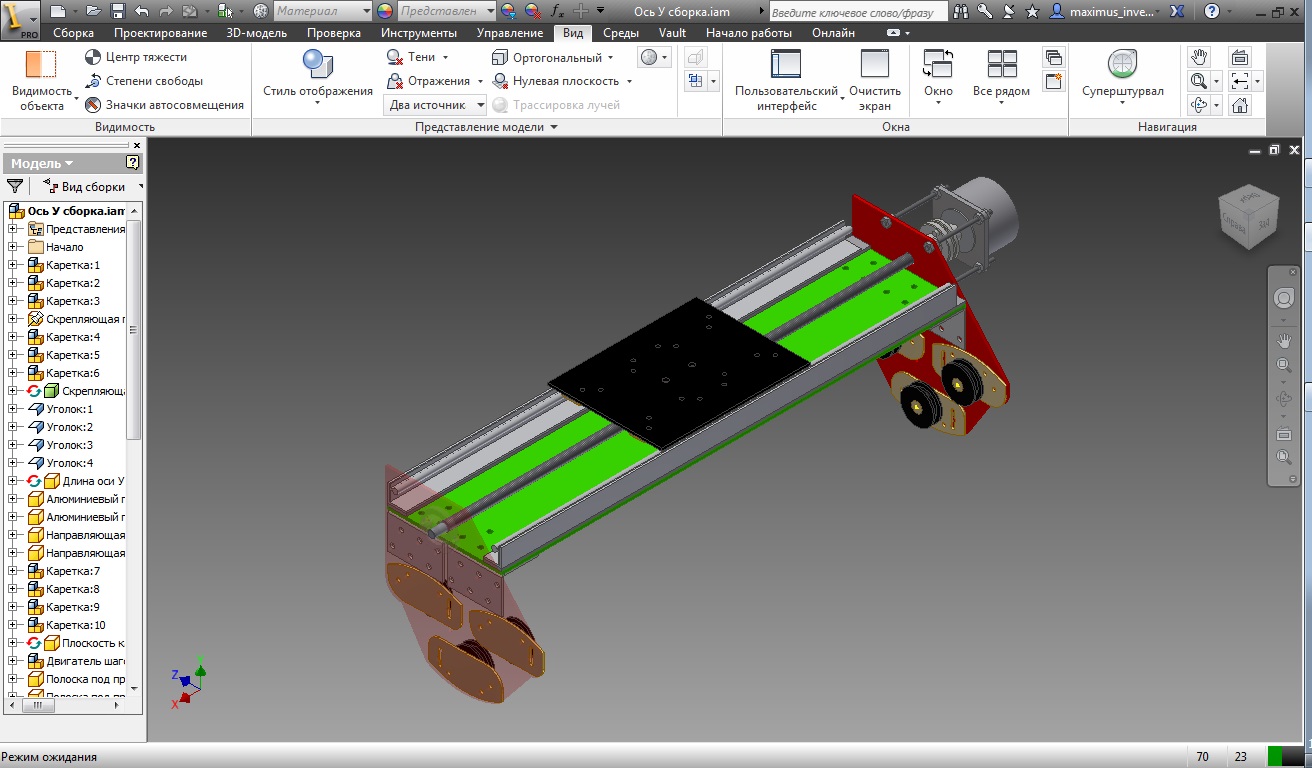1312x768 pixels.
Task: Switch to the Сборка ribbon tab
Action: (x=74, y=33)
